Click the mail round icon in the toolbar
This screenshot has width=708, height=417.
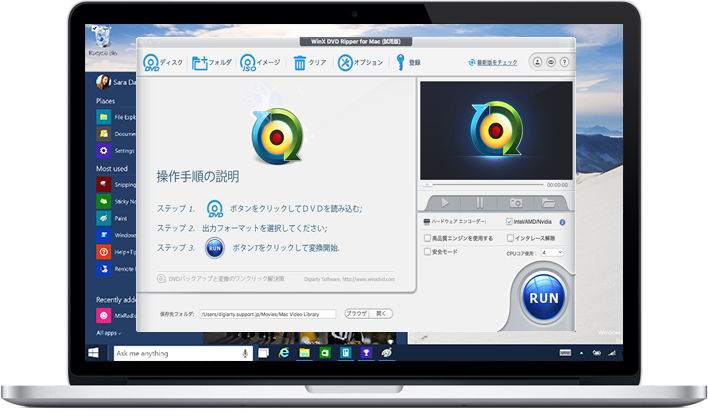pyautogui.click(x=551, y=62)
